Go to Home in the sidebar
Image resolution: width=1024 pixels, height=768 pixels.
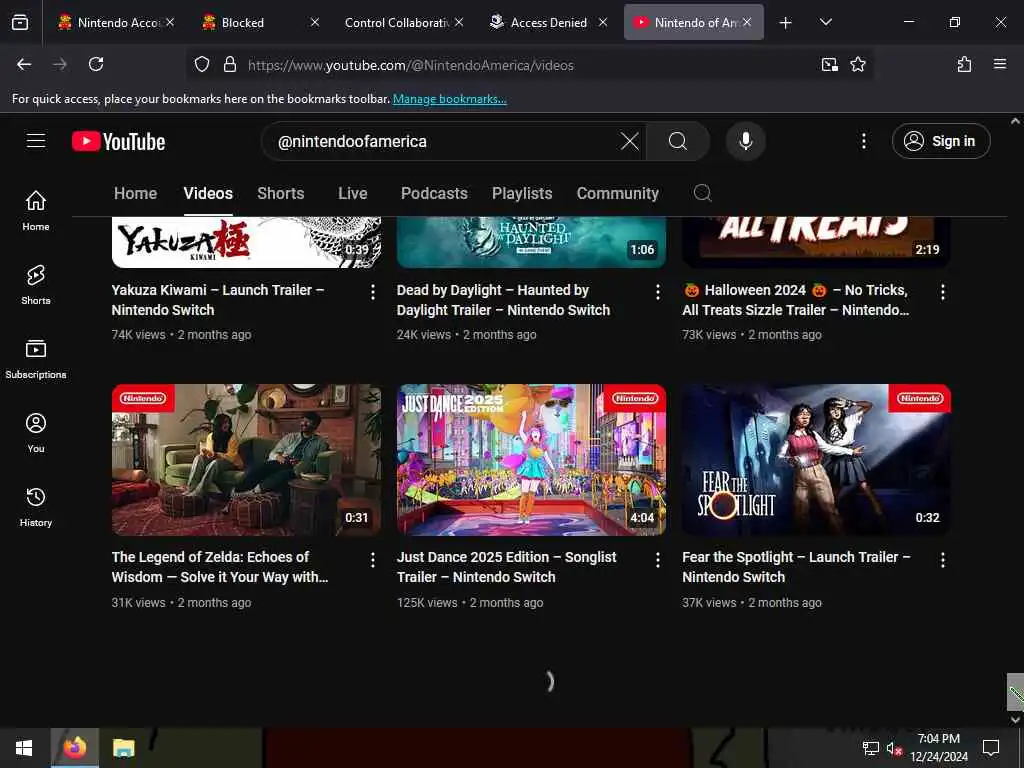[36, 210]
